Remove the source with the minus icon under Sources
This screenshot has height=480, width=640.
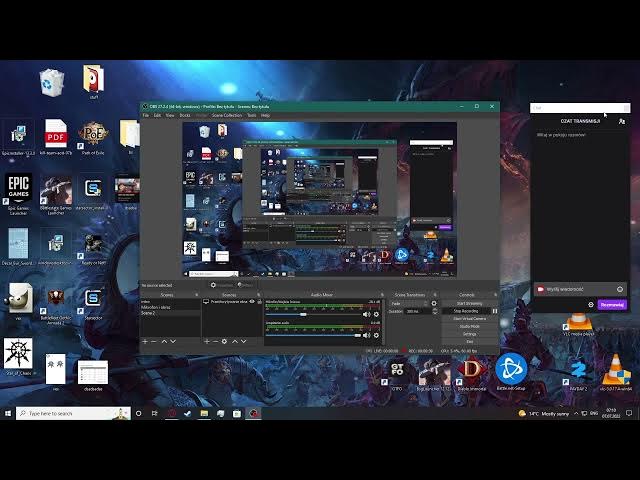tap(216, 341)
